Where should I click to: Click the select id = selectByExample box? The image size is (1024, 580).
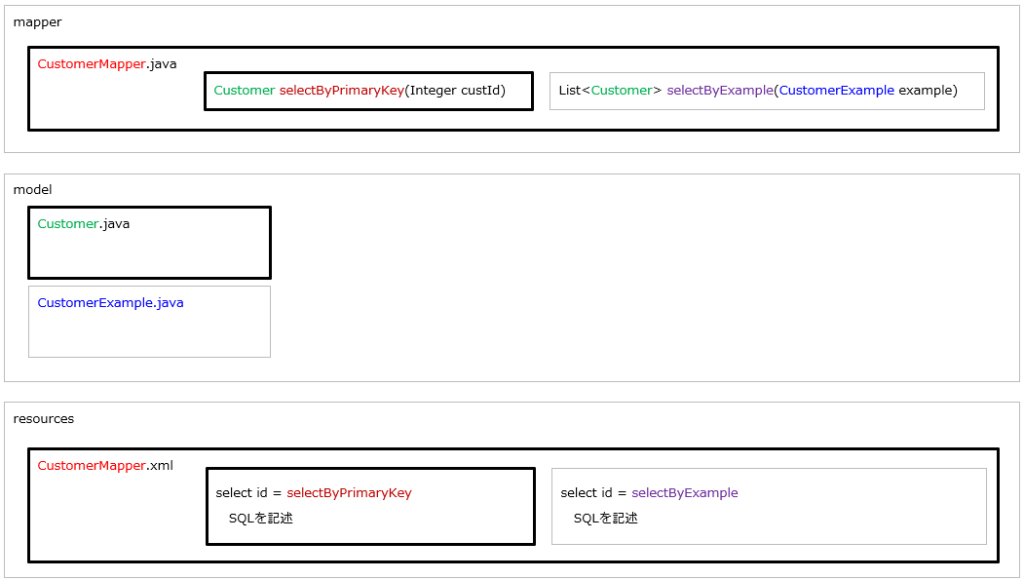[x=768, y=505]
